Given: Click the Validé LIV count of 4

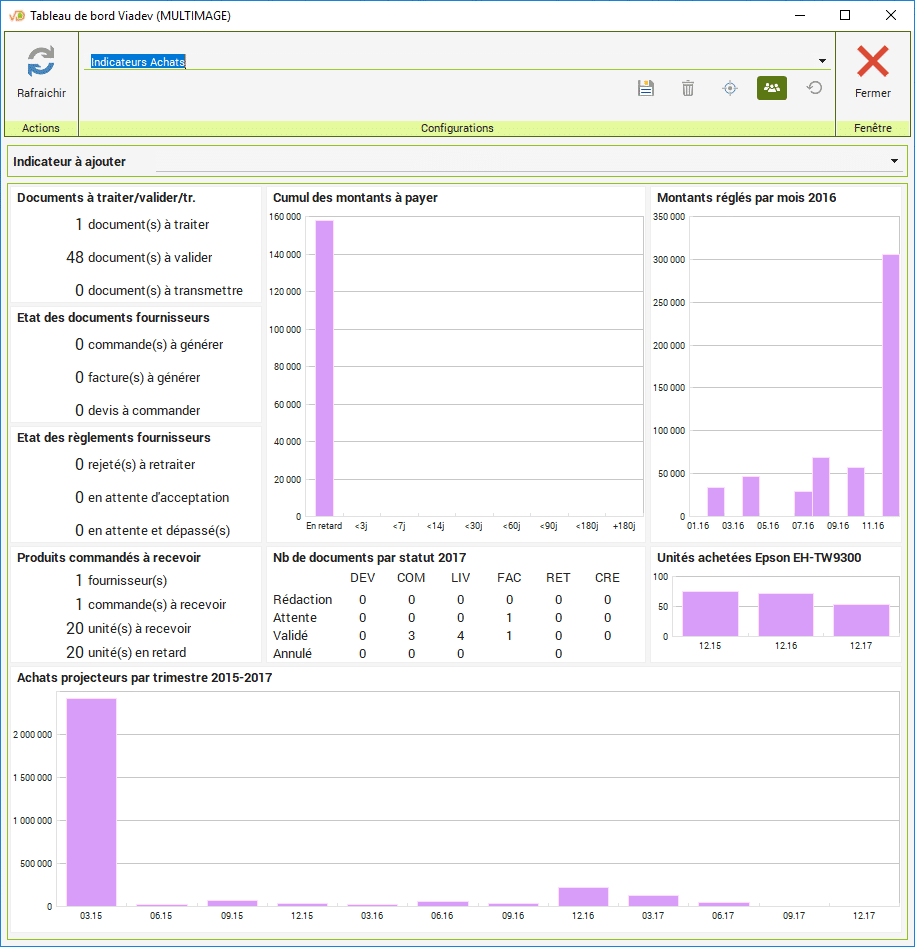Looking at the screenshot, I should pos(460,636).
